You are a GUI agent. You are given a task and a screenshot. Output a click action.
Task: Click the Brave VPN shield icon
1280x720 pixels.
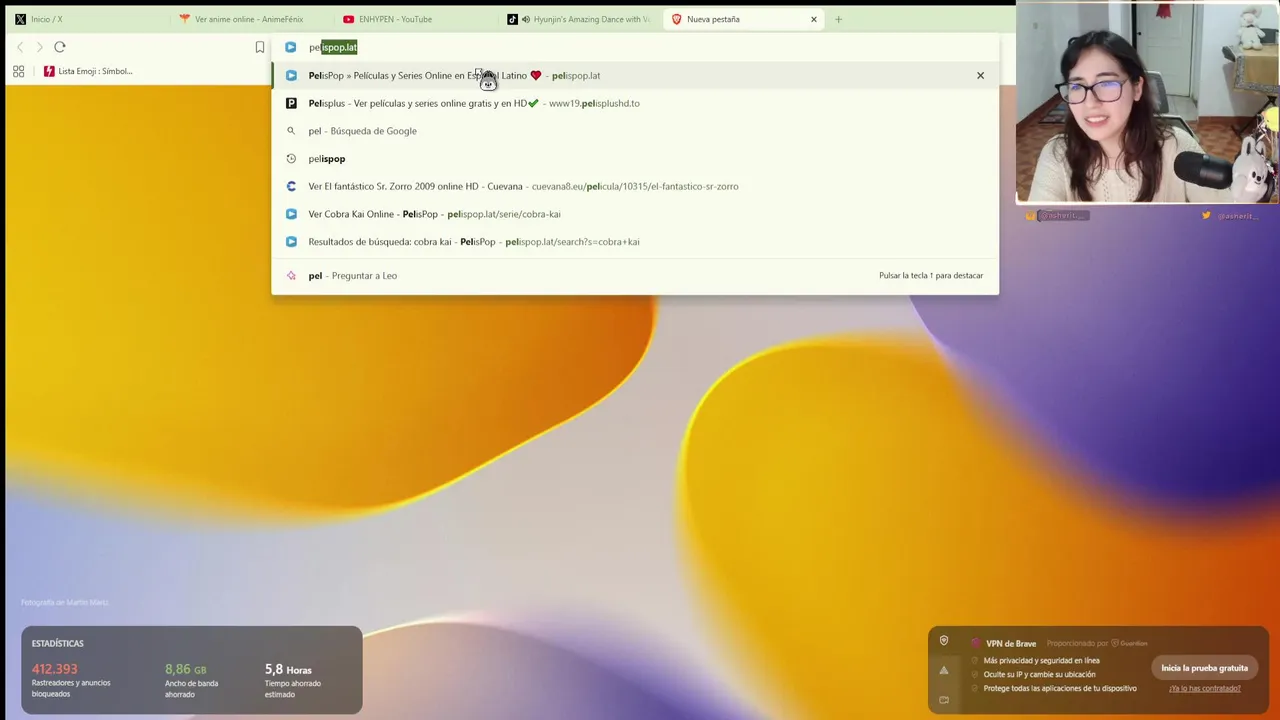pos(943,641)
